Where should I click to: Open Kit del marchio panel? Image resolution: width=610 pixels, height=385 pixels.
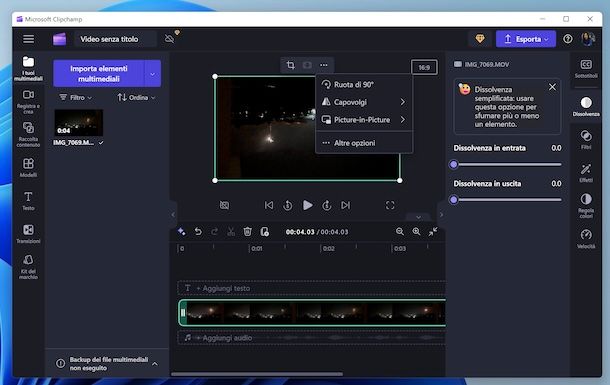click(x=28, y=267)
